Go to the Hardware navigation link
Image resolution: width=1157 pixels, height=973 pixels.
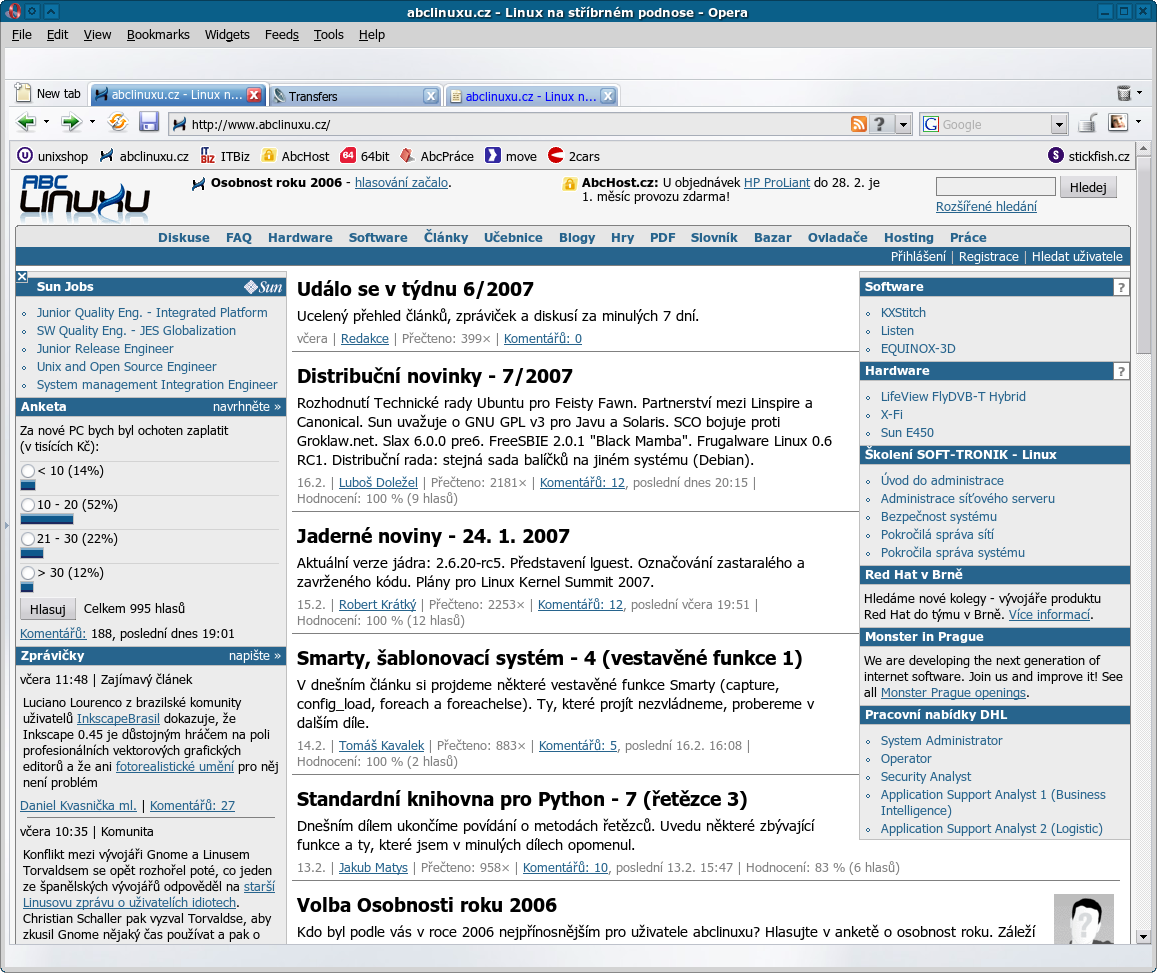tap(300, 238)
